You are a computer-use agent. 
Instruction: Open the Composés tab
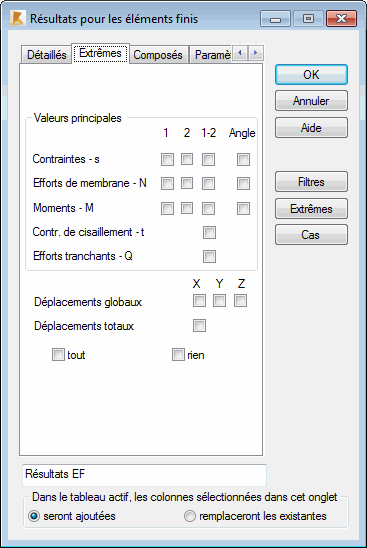[158, 55]
